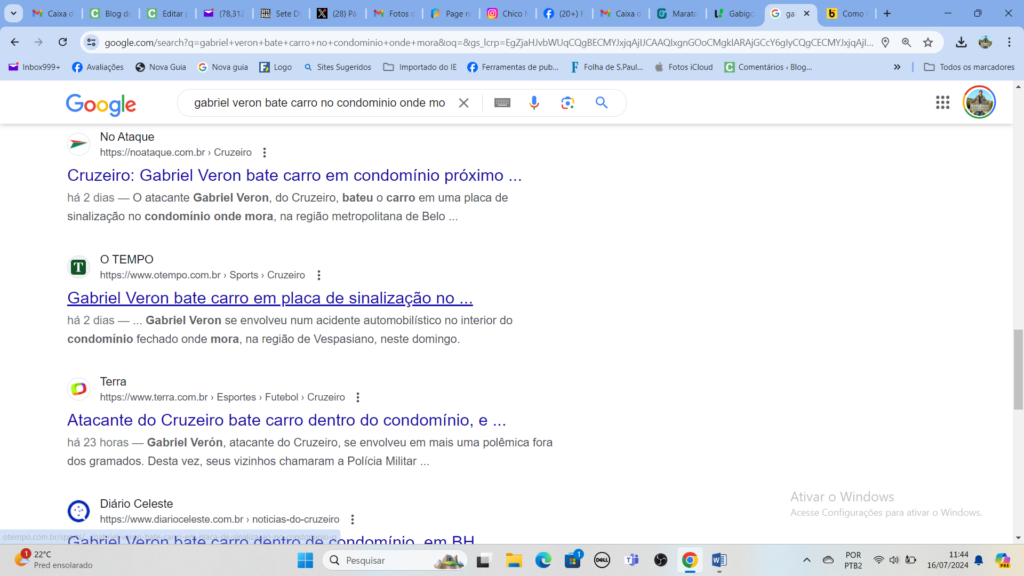
Task: Switch to Blog tab
Action: pyautogui.click(x=109, y=13)
